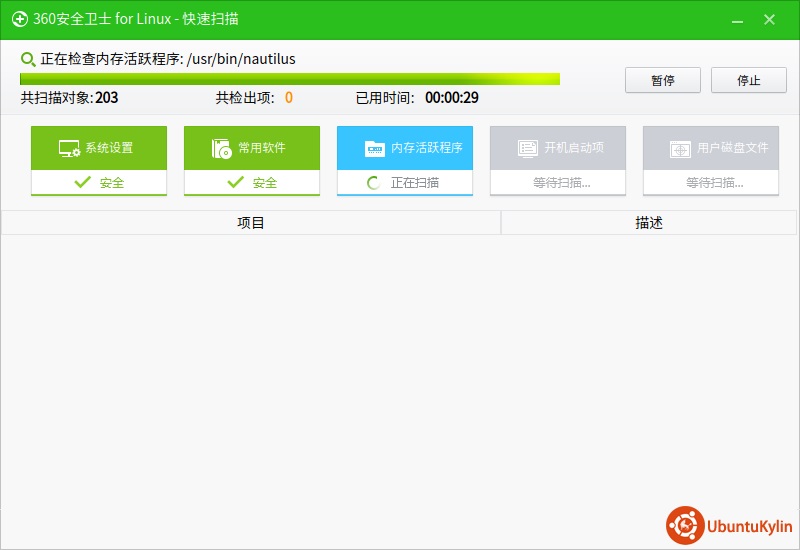Click the green scan progress bar
This screenshot has width=800, height=550.
[290, 79]
